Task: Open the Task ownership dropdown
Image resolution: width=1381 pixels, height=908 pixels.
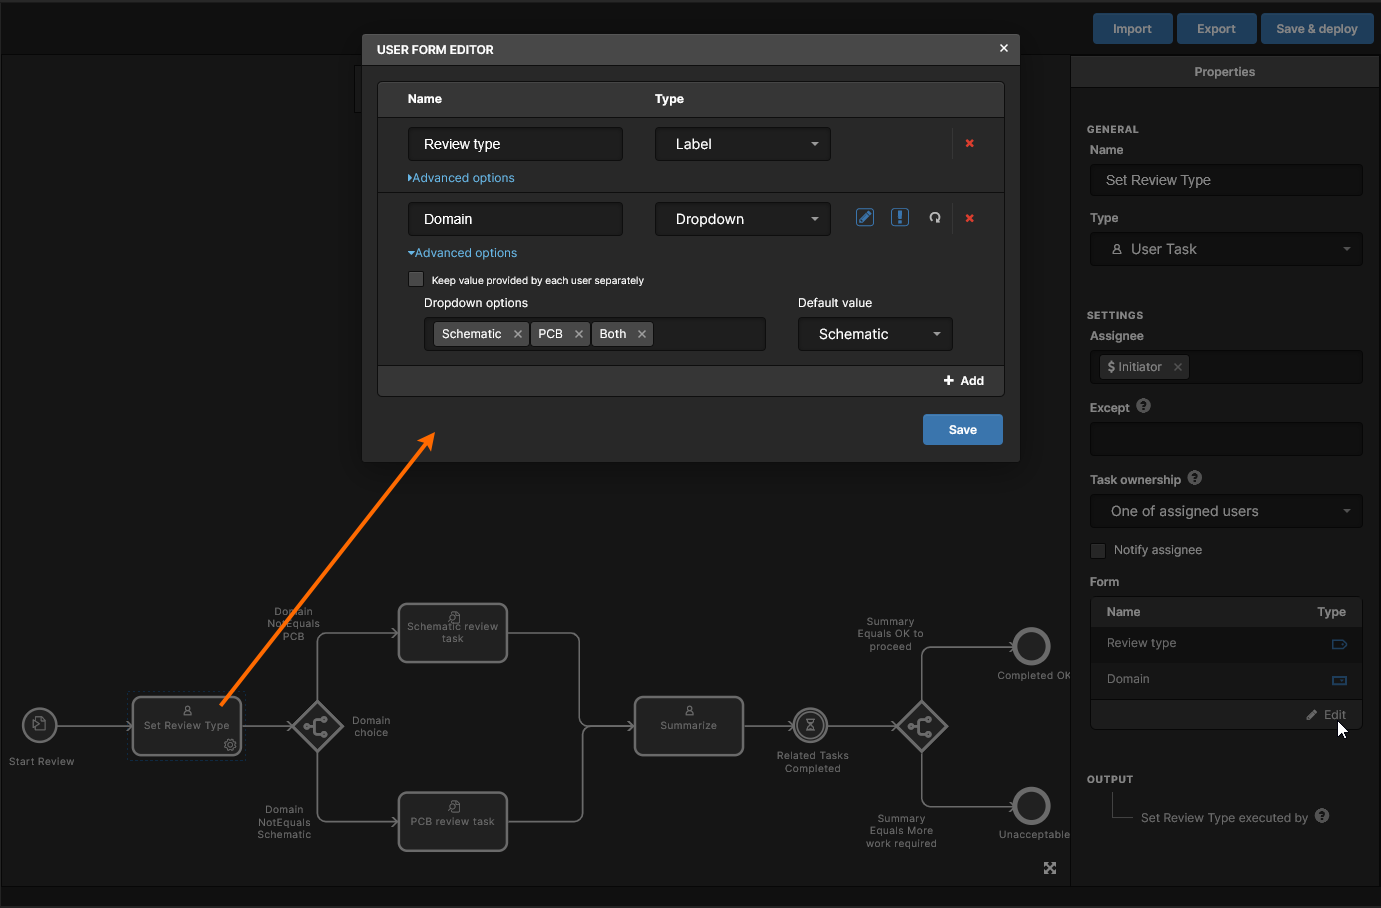Action: [1226, 511]
